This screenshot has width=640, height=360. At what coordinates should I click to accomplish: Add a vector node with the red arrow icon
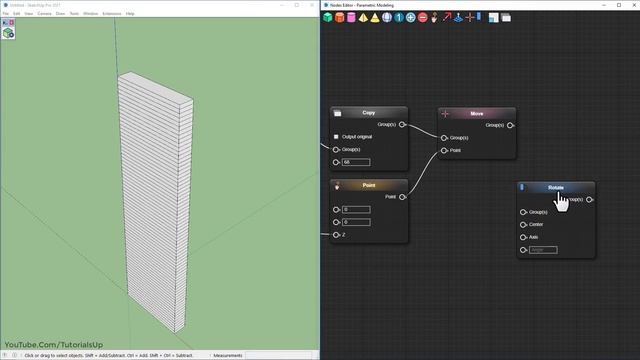[x=447, y=18]
